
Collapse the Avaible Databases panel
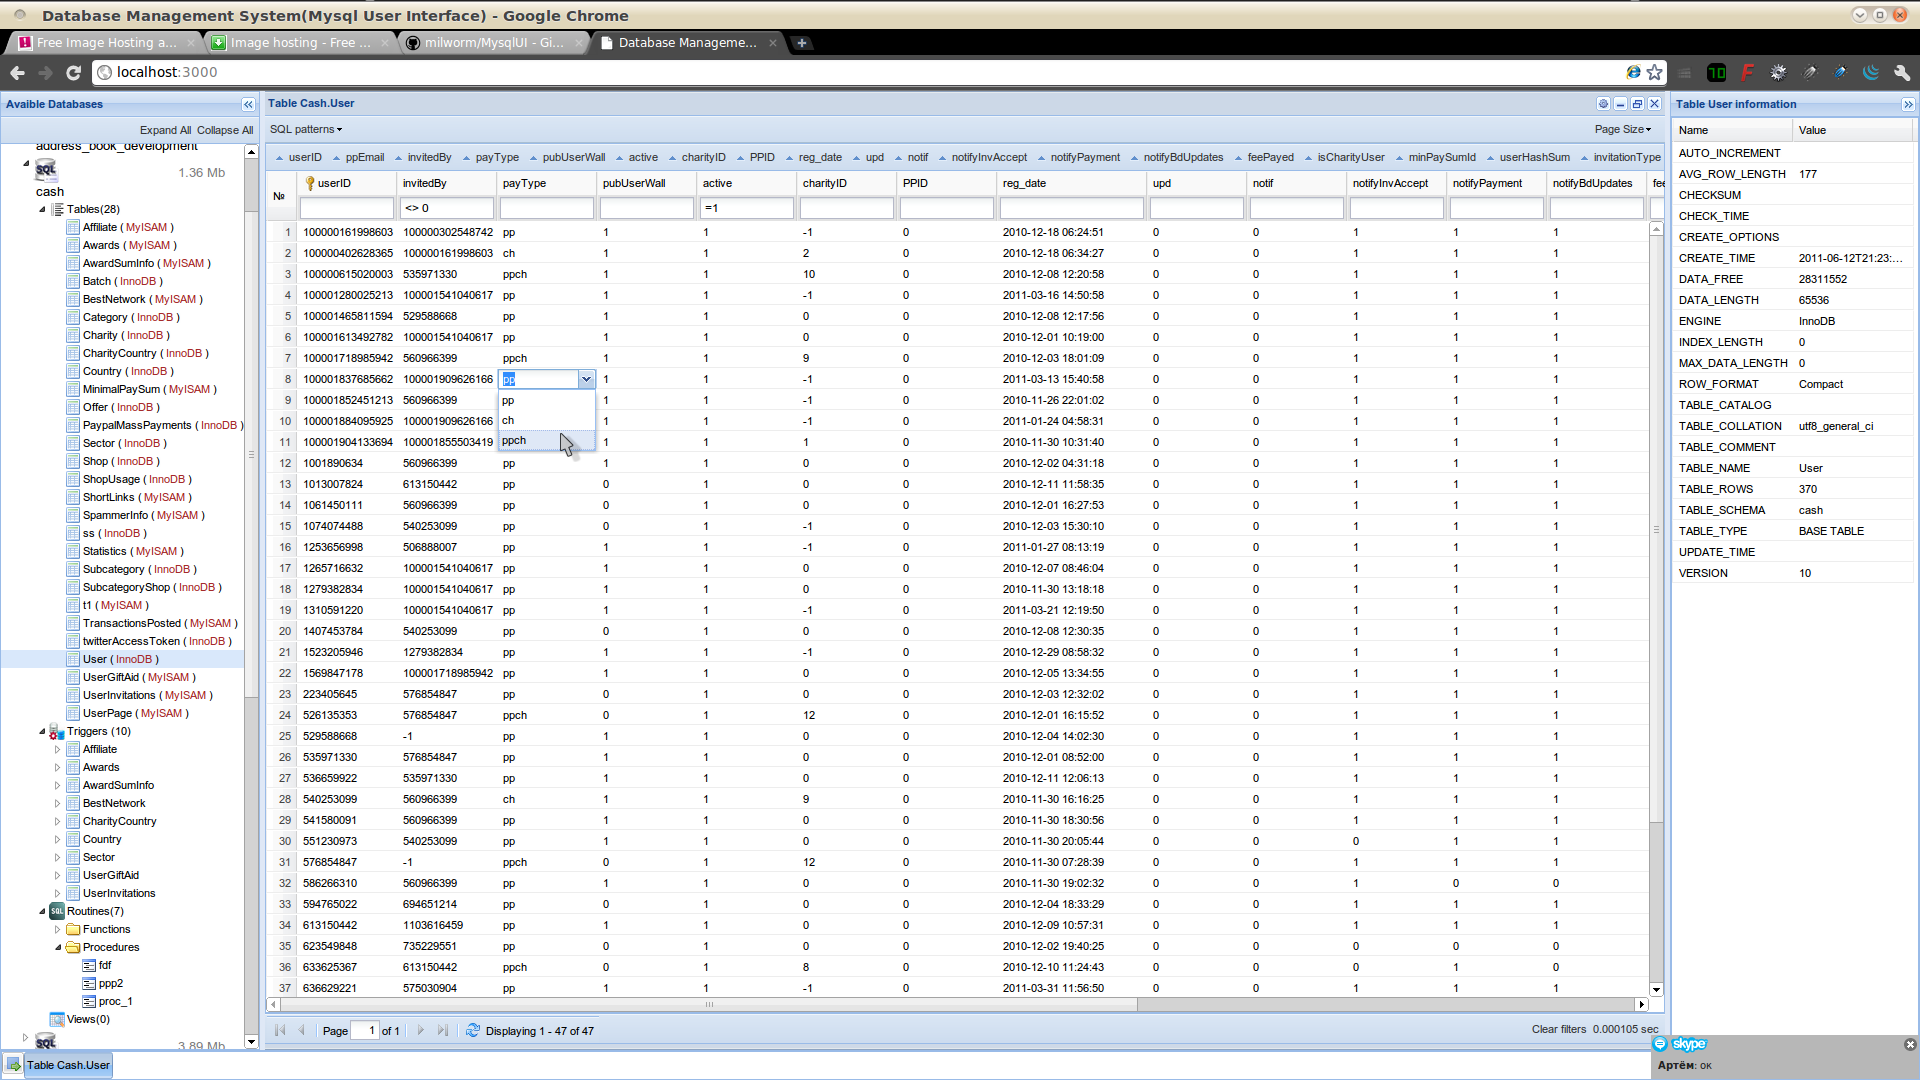coord(247,104)
